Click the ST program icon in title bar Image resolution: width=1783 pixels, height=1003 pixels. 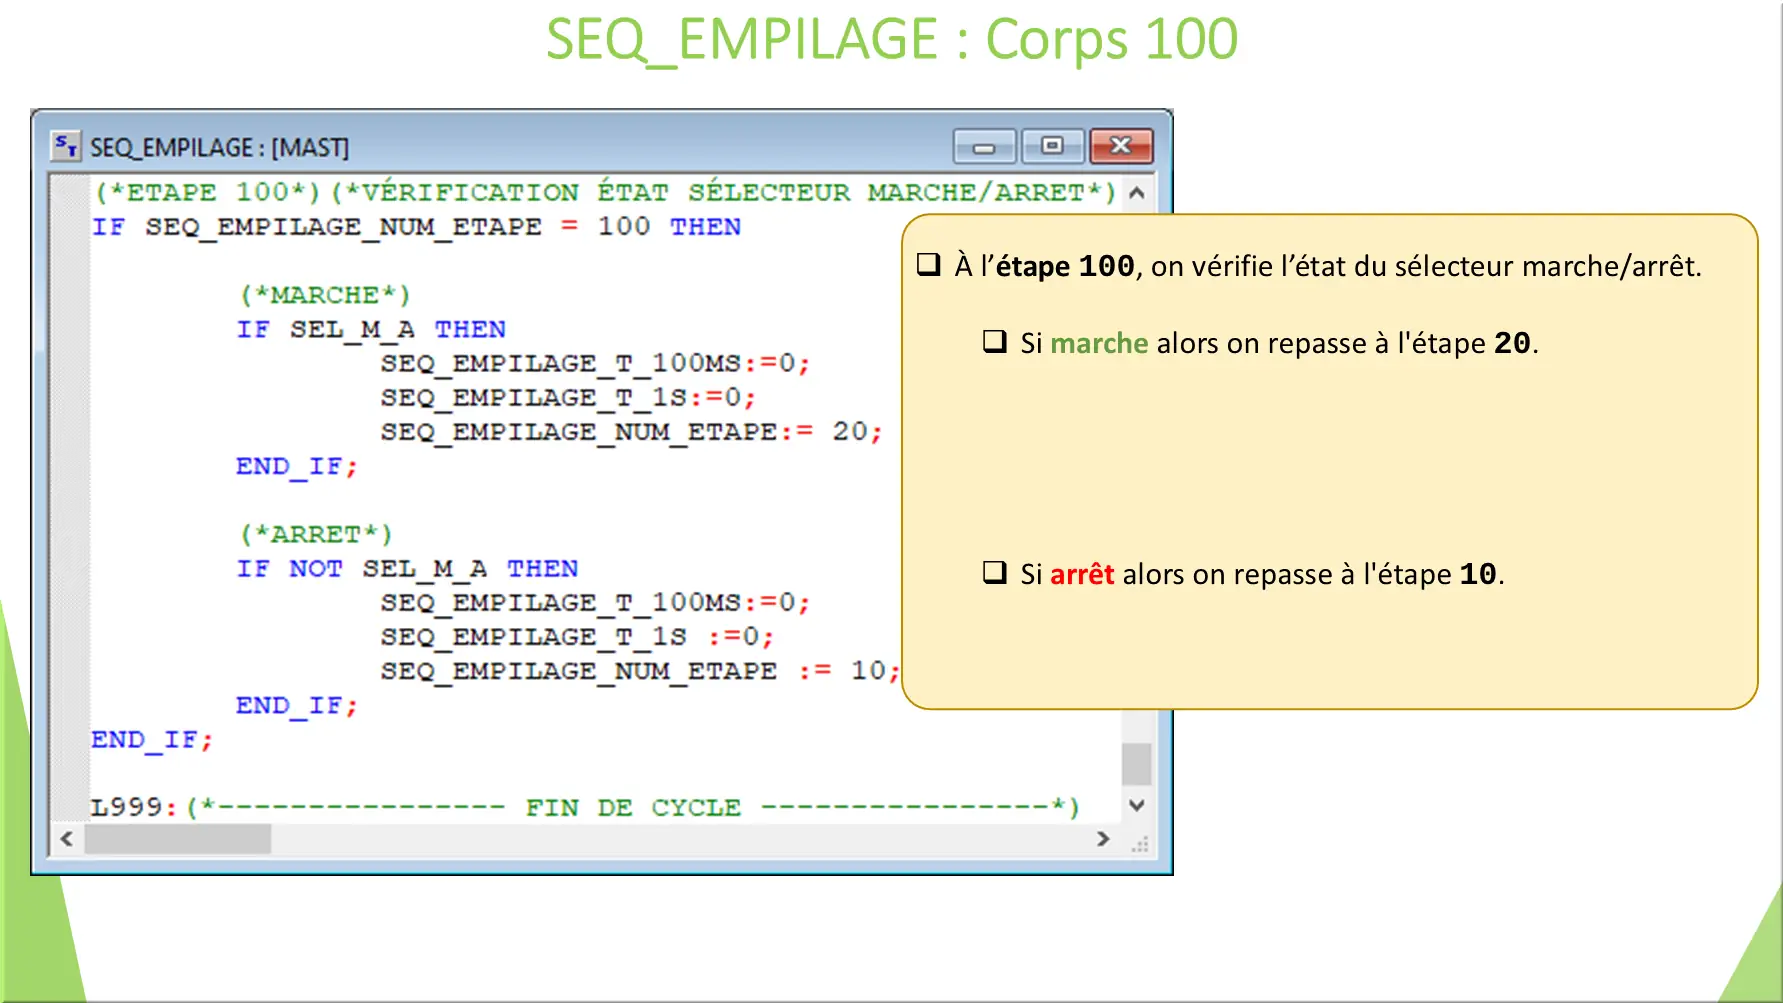[66, 146]
